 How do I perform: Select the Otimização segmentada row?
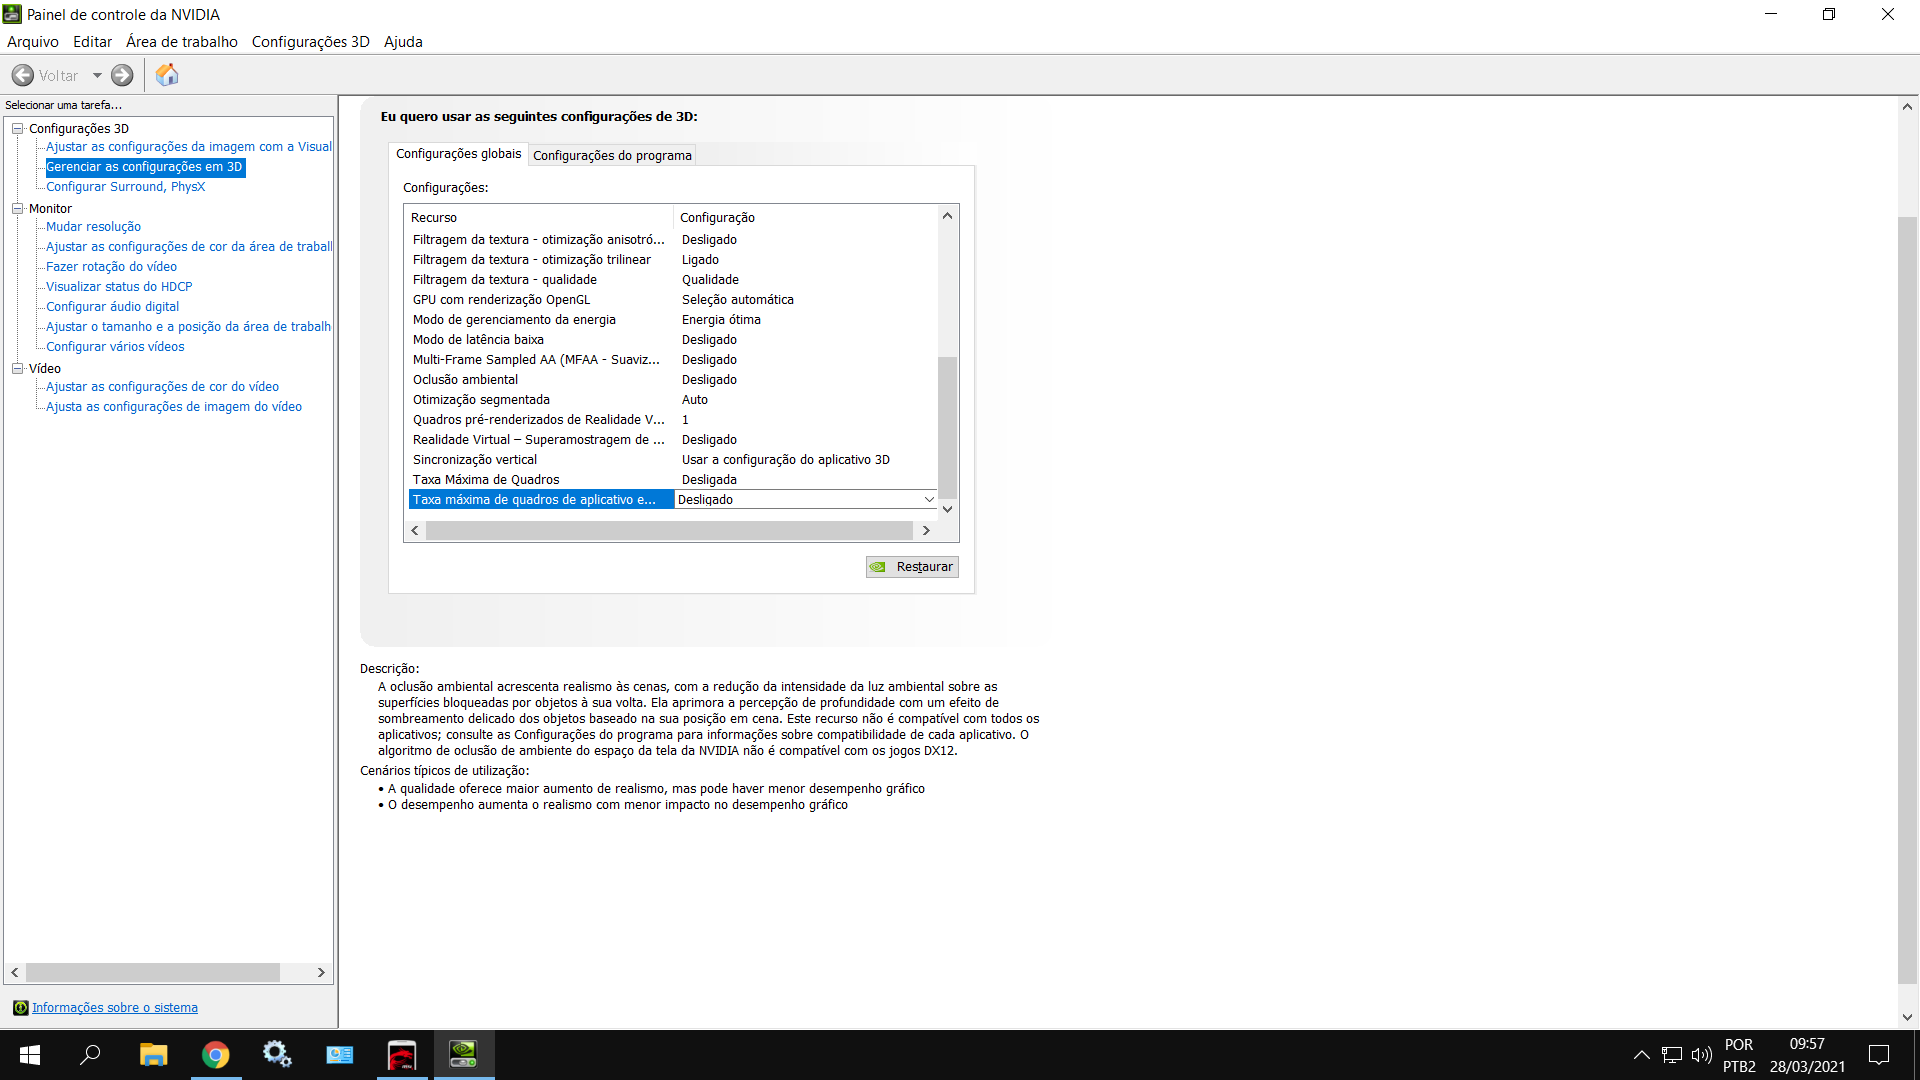[x=672, y=400]
